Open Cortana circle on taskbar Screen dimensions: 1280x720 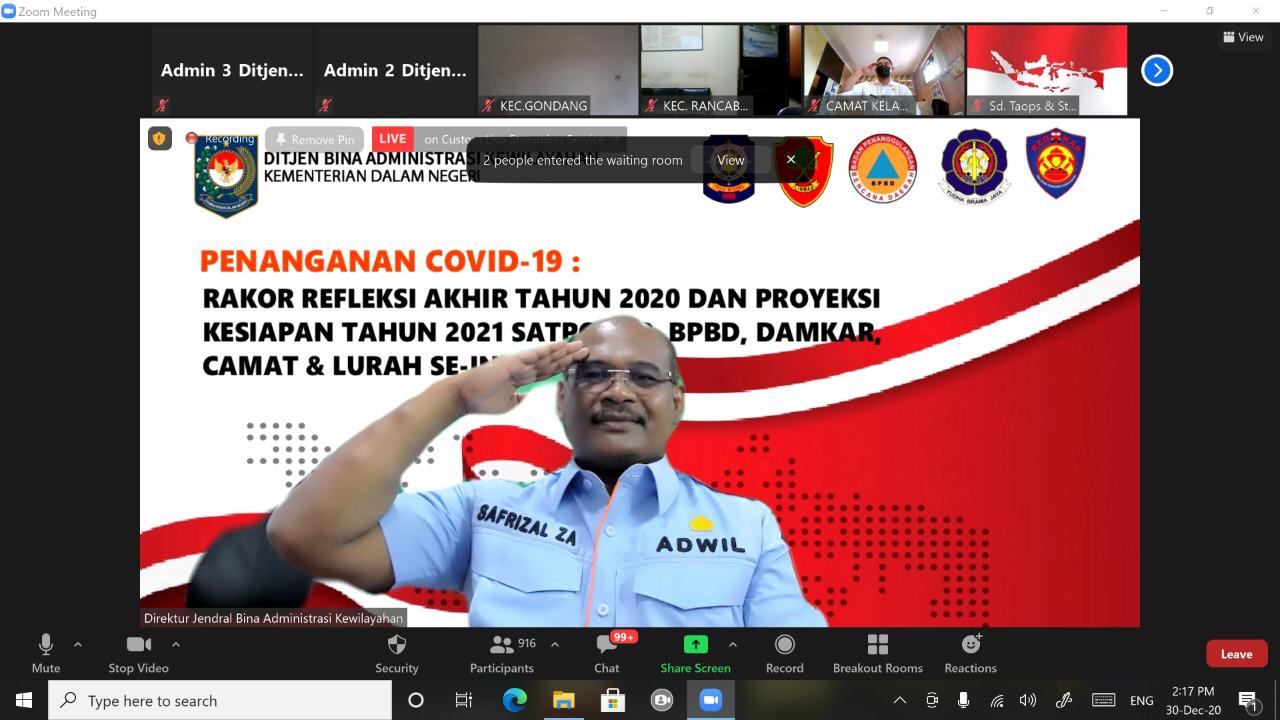(x=416, y=700)
